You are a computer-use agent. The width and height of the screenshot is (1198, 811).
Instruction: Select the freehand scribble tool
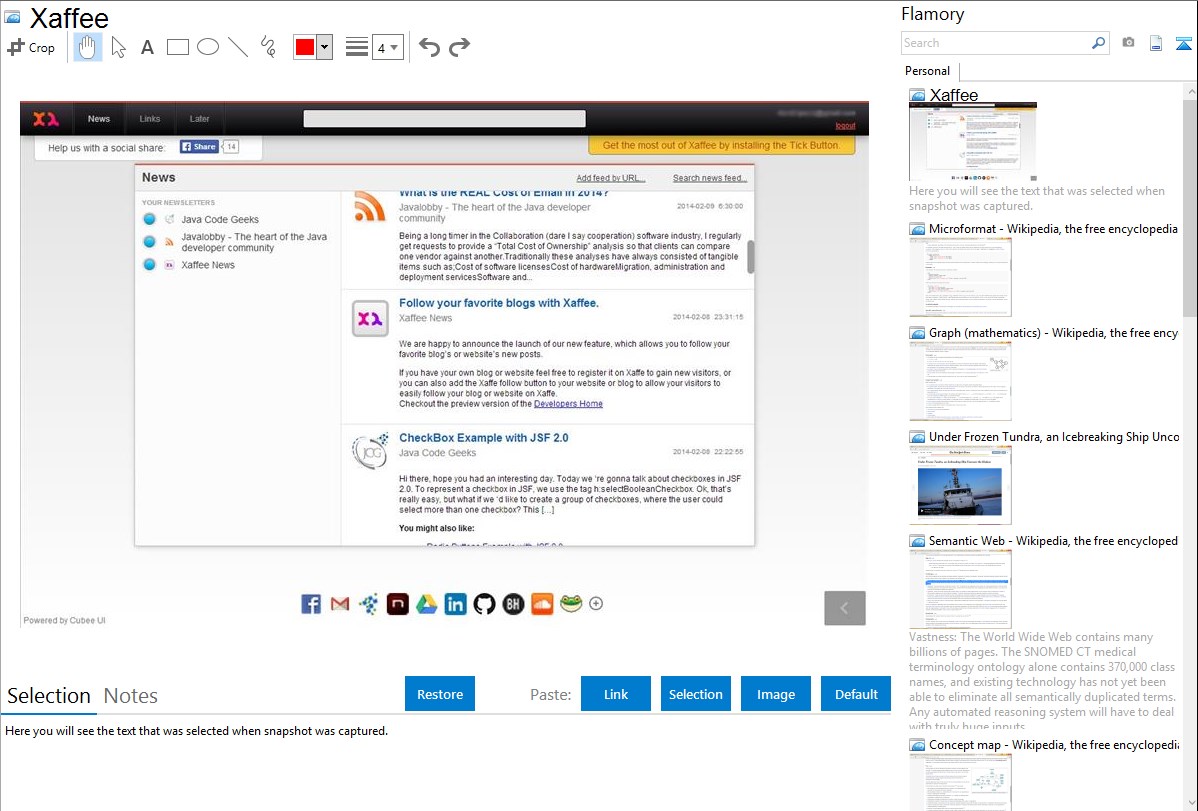(268, 47)
